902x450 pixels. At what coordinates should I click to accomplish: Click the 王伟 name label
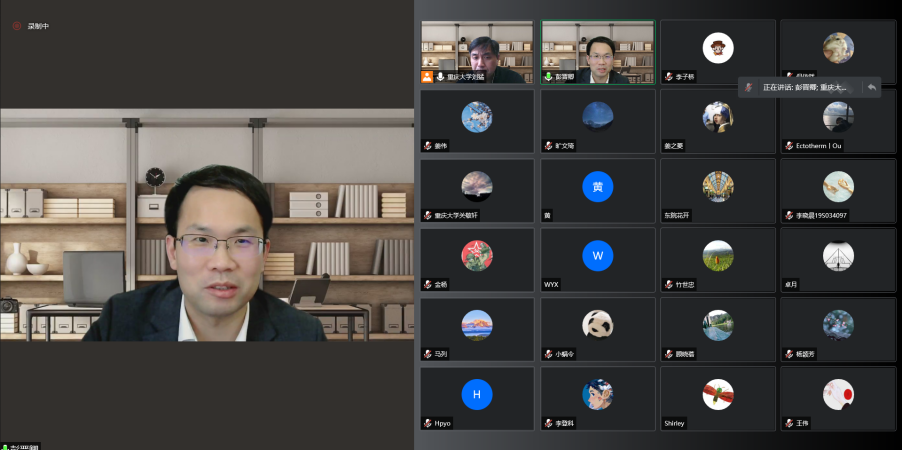click(x=802, y=424)
